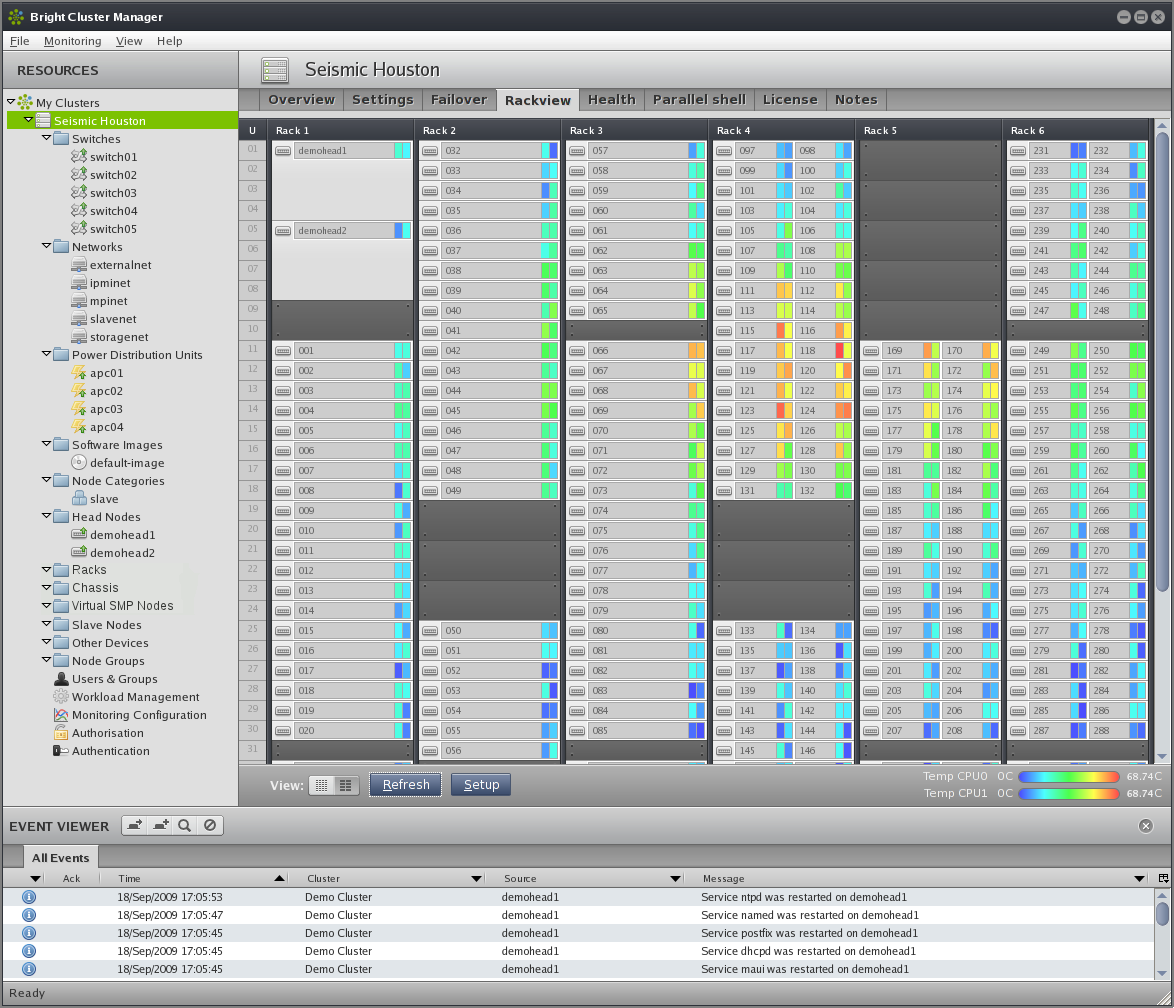Select the storagenet network icon
The width and height of the screenshot is (1174, 1008).
79,336
